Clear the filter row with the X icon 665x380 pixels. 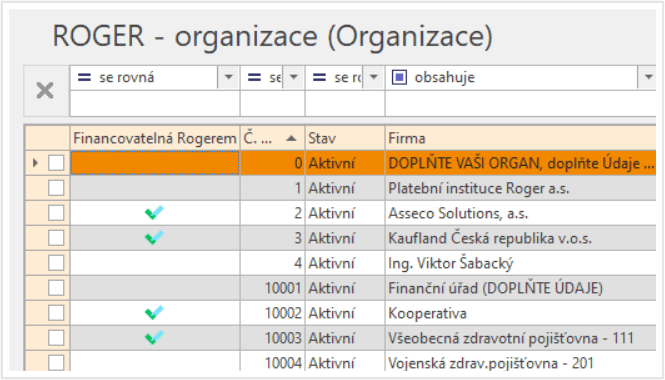pyautogui.click(x=45, y=90)
